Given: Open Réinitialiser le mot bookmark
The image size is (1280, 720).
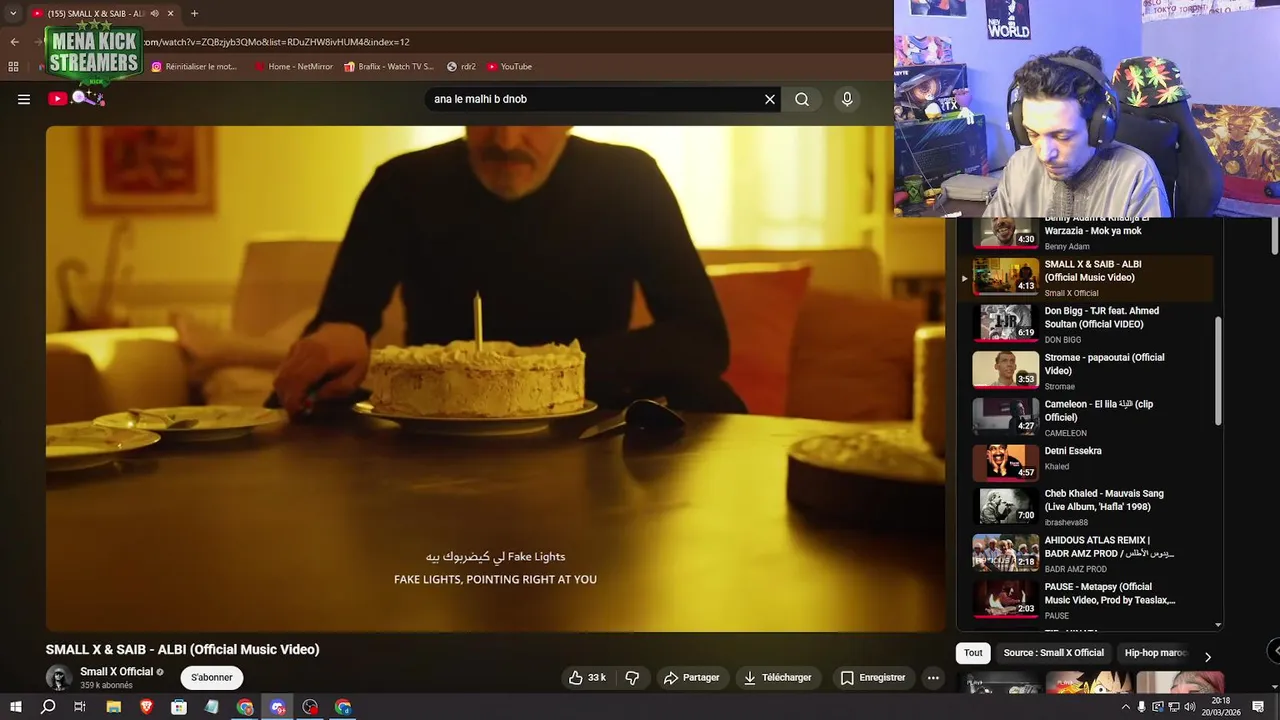Looking at the screenshot, I should click(x=194, y=67).
